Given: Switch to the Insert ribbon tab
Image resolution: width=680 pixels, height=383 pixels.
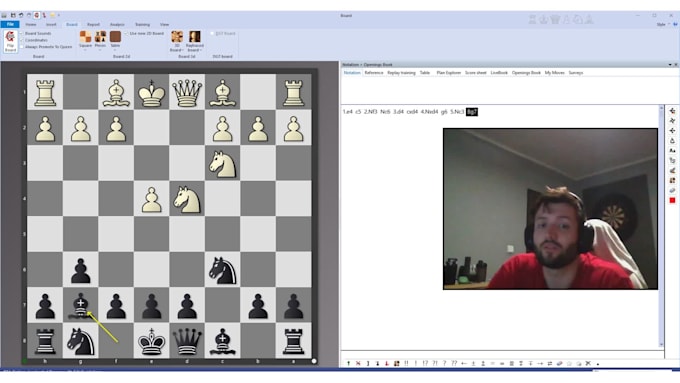Looking at the screenshot, I should (51, 25).
